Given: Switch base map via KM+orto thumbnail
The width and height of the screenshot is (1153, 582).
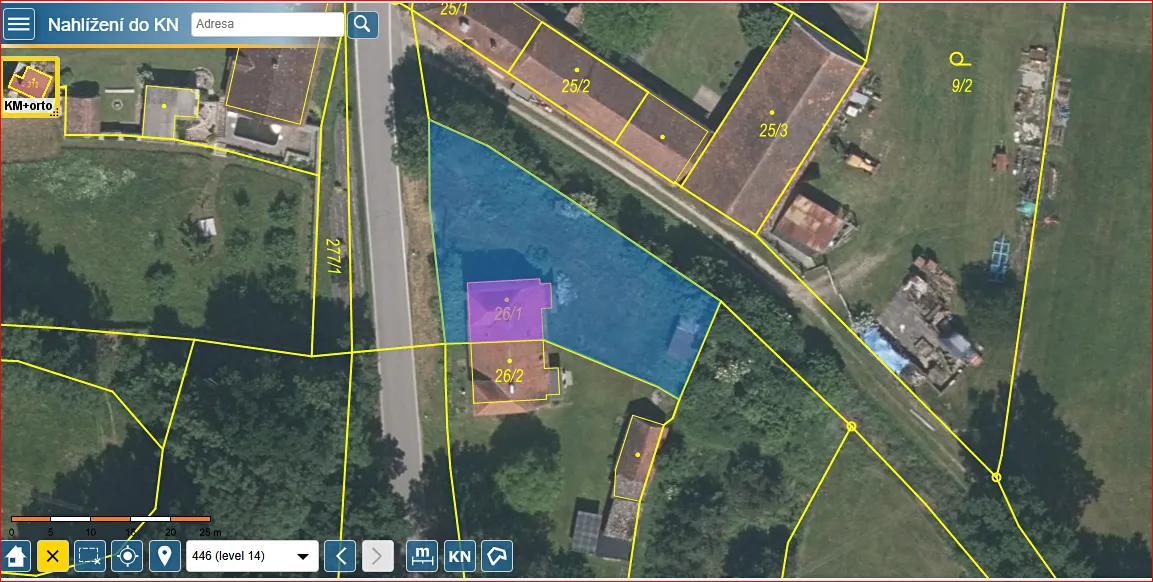Looking at the screenshot, I should [x=30, y=88].
